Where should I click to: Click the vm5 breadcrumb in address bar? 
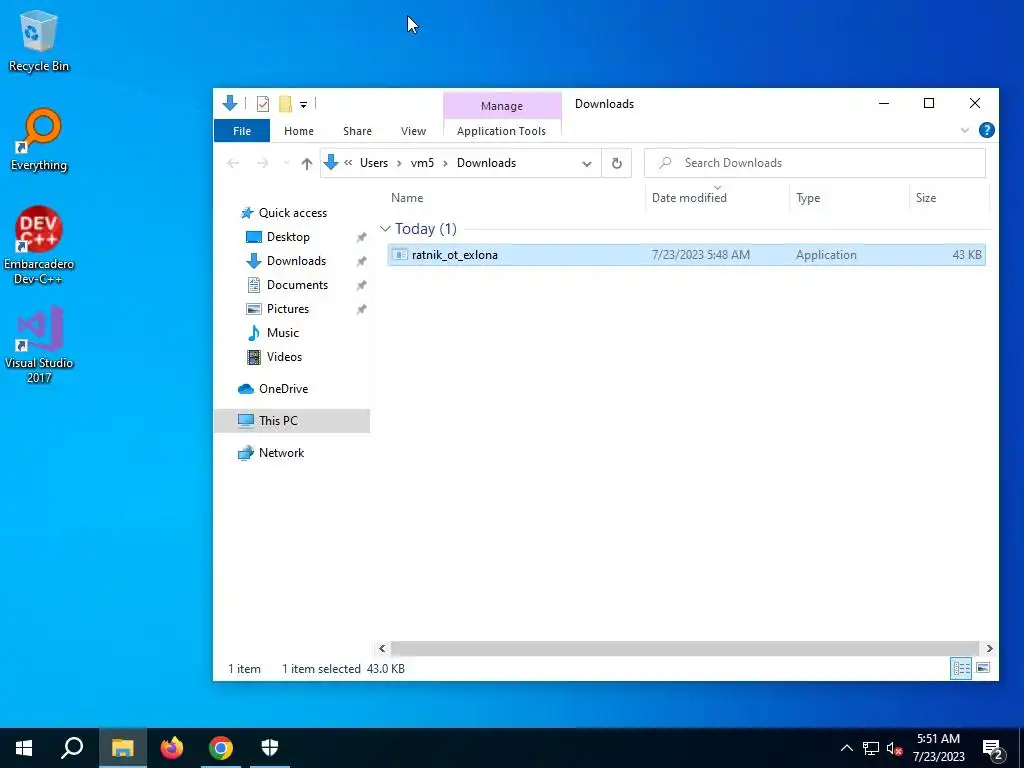click(x=422, y=163)
